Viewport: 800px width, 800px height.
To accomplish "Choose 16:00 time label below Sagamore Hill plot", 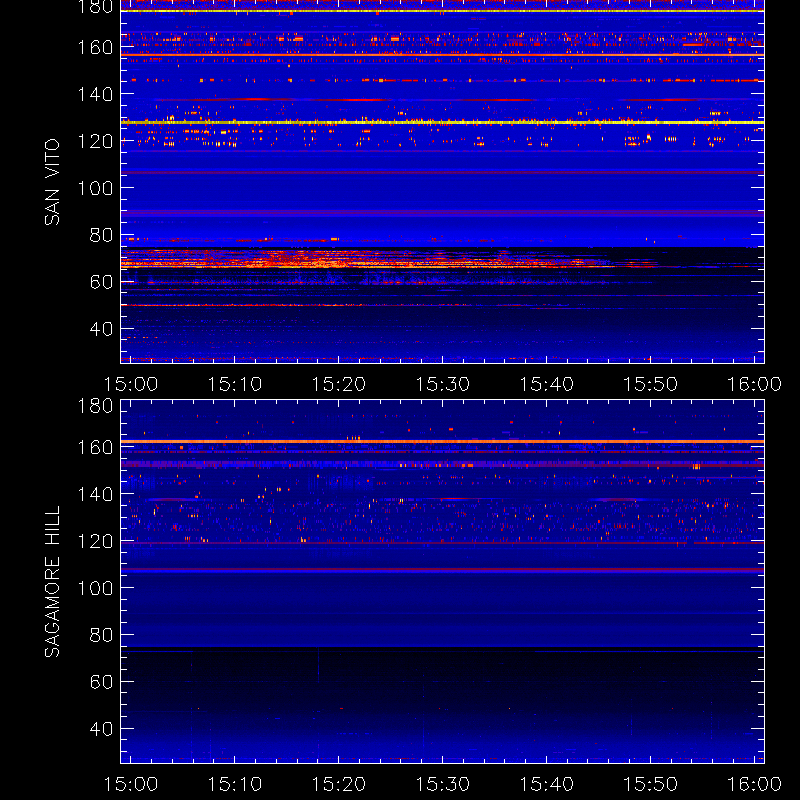I will [x=755, y=784].
